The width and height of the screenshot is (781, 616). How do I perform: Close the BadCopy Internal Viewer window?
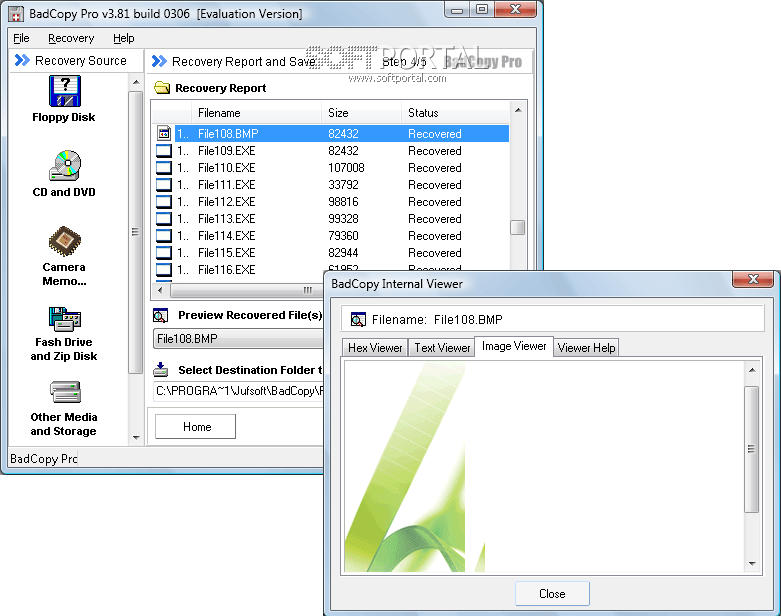coord(753,279)
